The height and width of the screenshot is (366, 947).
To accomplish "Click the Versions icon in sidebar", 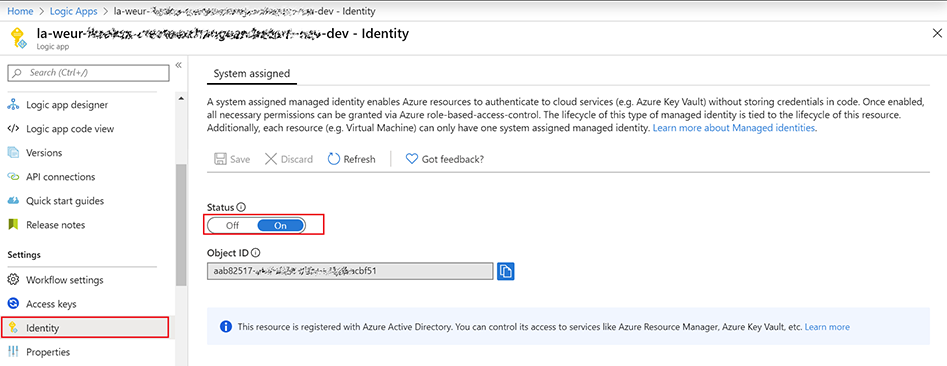I will 13,153.
